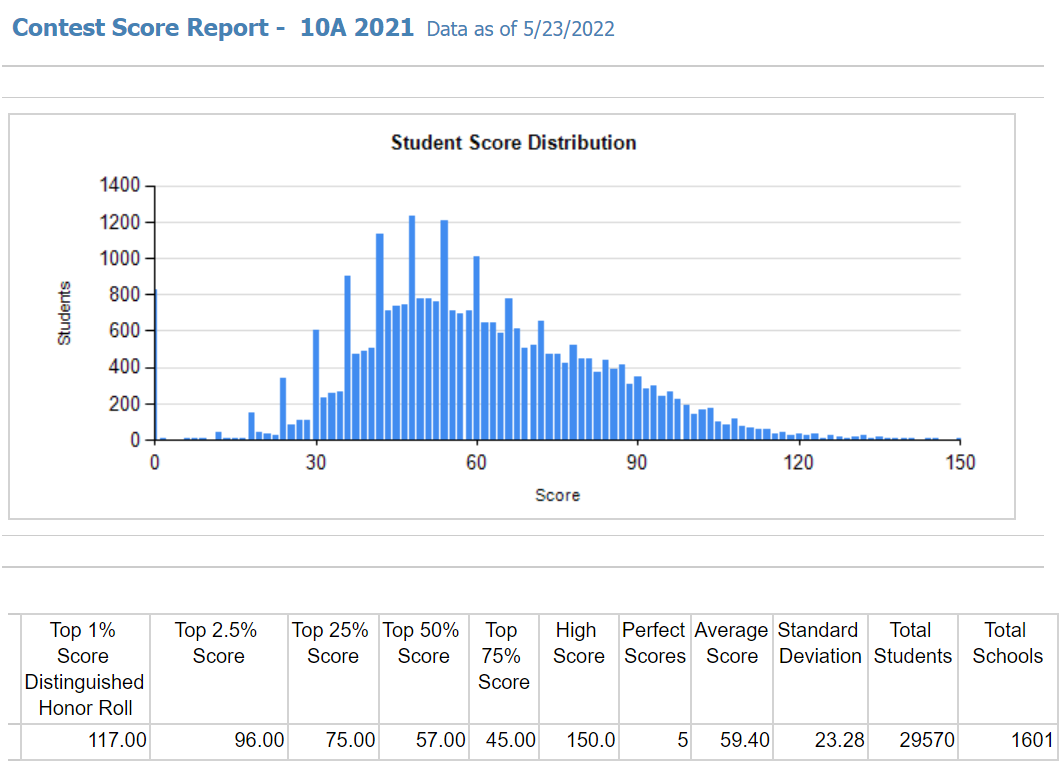Viewport: 1059px width, 762px height.
Task: Click the 117.00 table cell
Action: pyautogui.click(x=84, y=740)
